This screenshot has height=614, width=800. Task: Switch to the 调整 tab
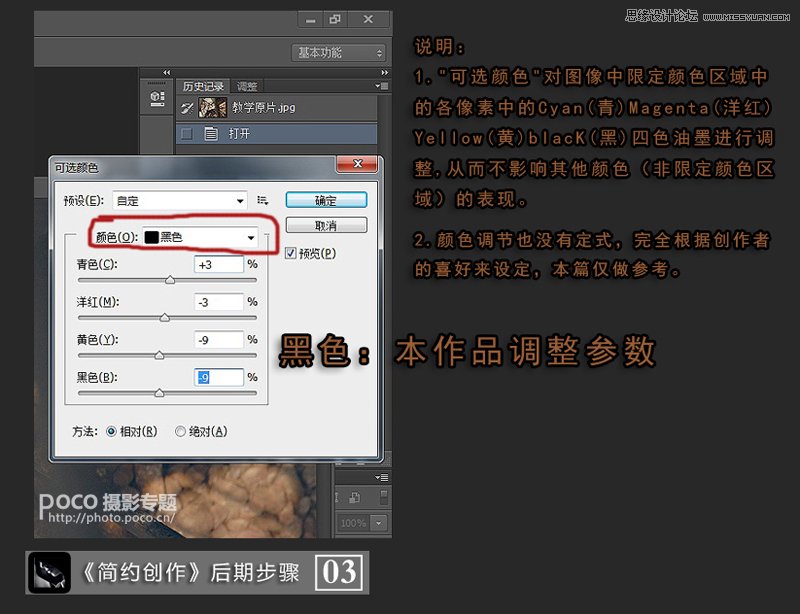coord(247,87)
